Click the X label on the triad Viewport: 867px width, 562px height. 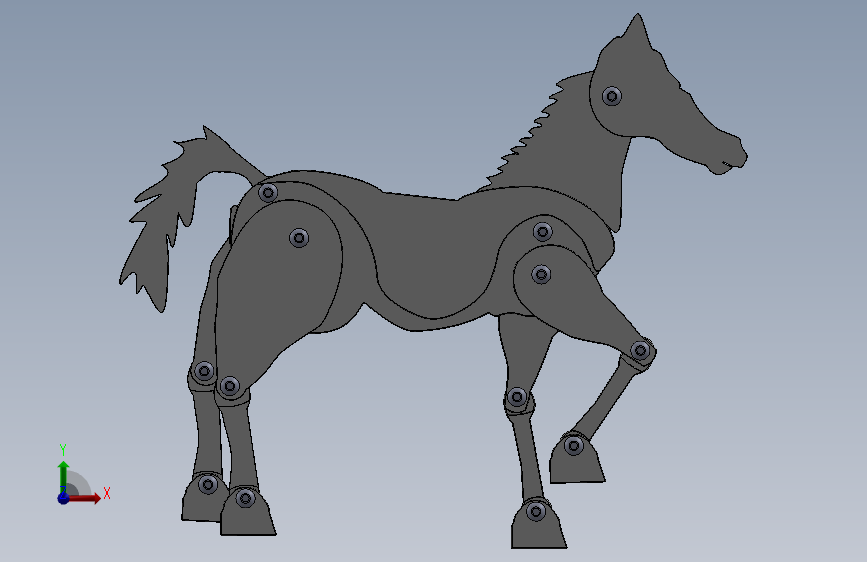[x=107, y=493]
